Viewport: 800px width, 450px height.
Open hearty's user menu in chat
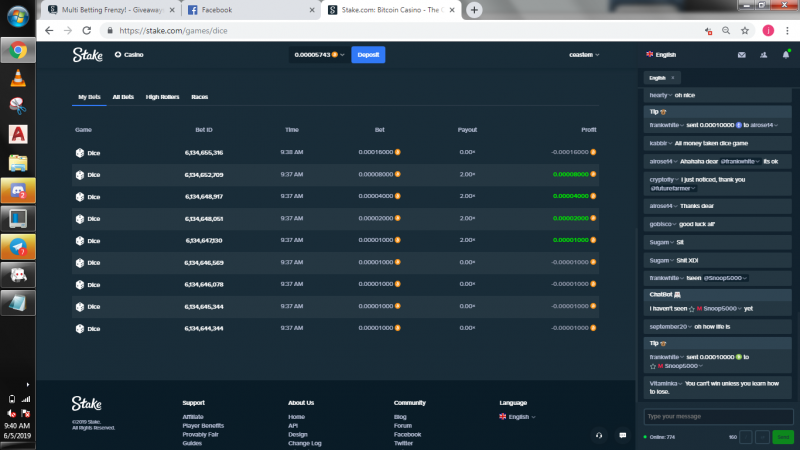click(x=661, y=95)
